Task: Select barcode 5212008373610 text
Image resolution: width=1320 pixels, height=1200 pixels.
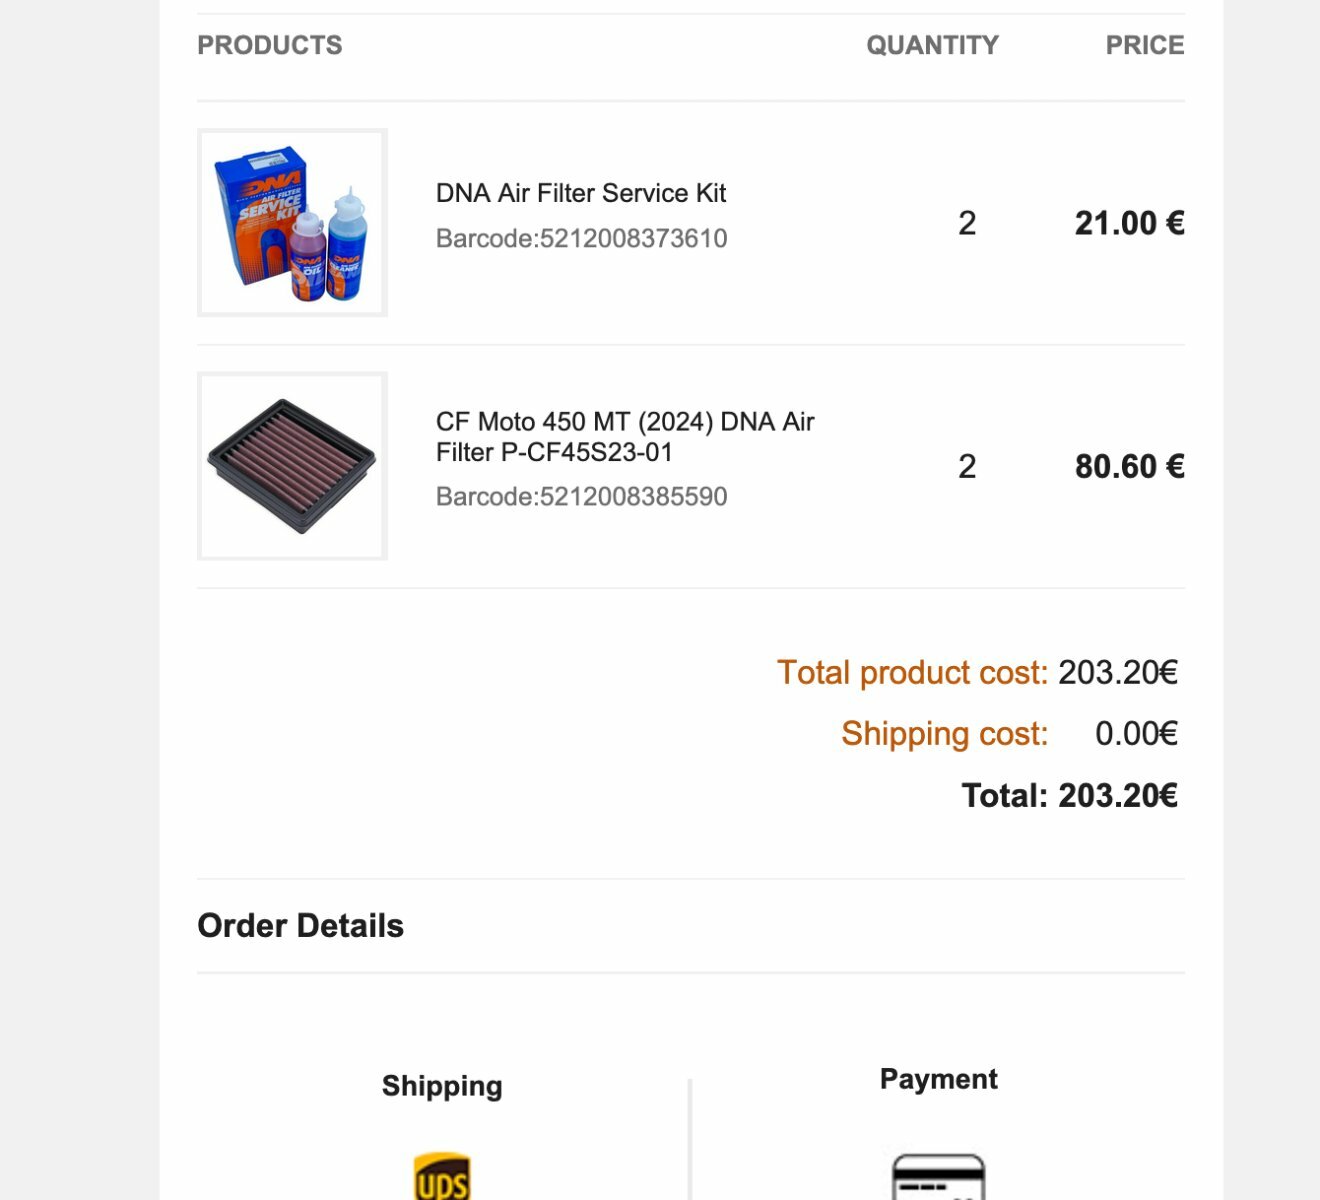Action: click(x=582, y=238)
